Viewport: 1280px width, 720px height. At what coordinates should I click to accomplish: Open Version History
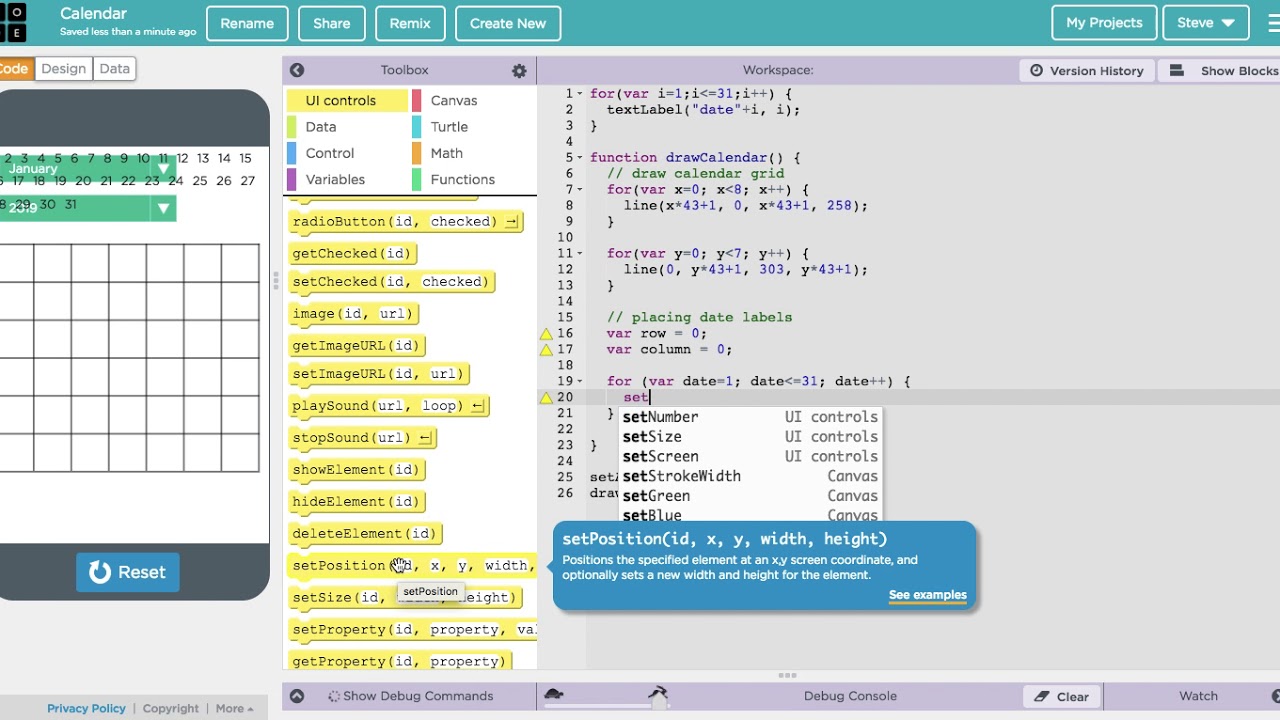1087,71
